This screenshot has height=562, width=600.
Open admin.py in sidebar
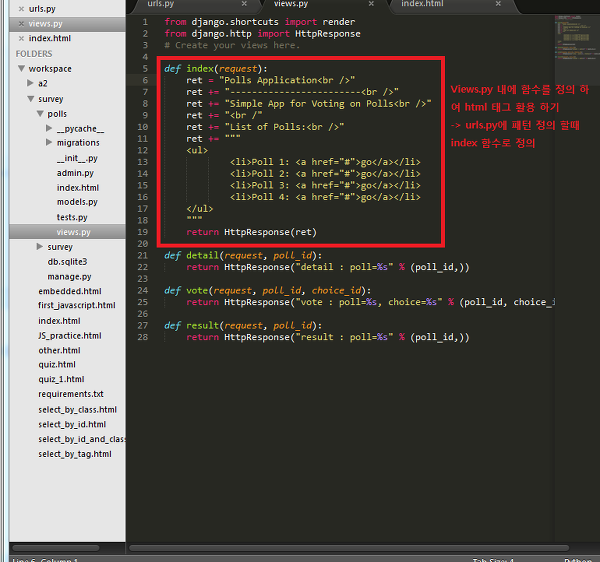click(x=75, y=173)
